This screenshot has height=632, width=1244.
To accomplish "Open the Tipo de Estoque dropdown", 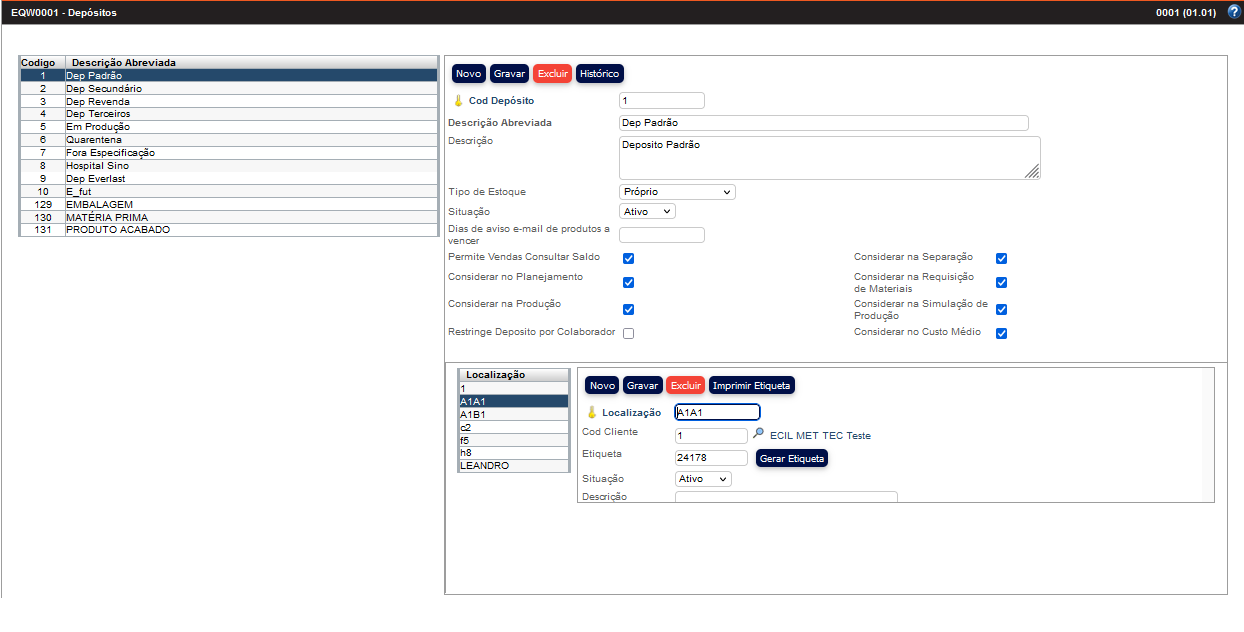I will pyautogui.click(x=677, y=192).
